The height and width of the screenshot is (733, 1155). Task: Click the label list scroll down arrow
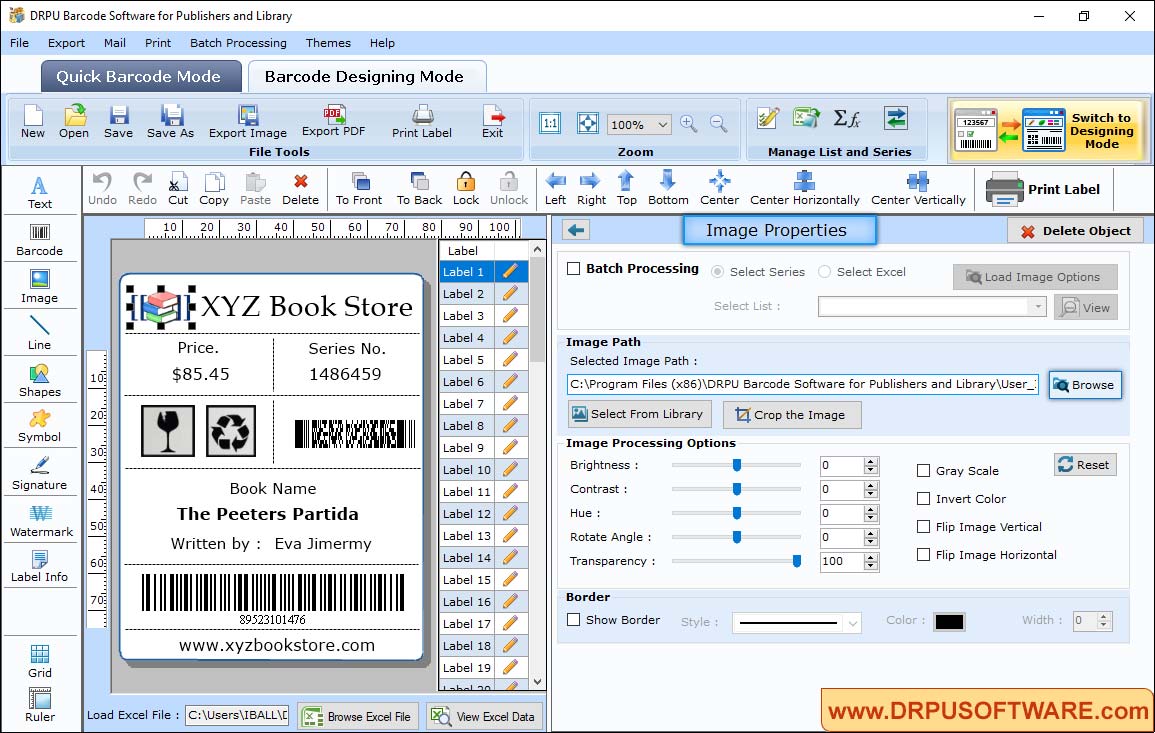click(537, 681)
